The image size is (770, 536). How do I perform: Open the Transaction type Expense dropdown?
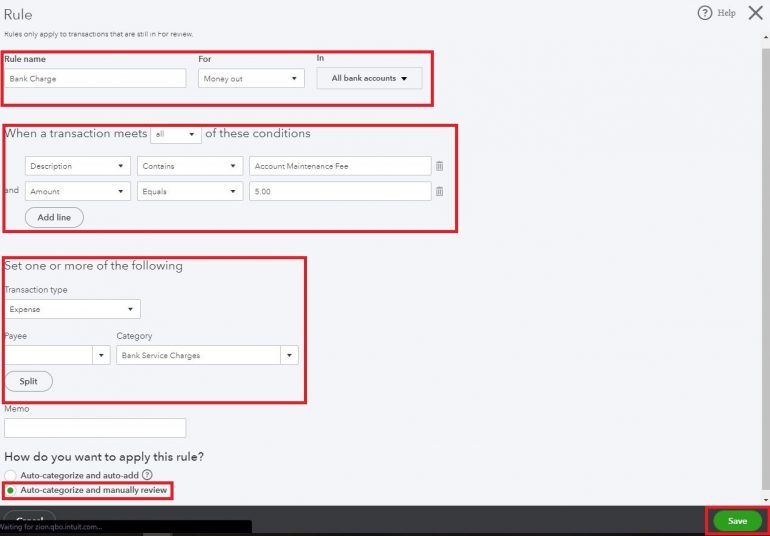click(x=72, y=310)
